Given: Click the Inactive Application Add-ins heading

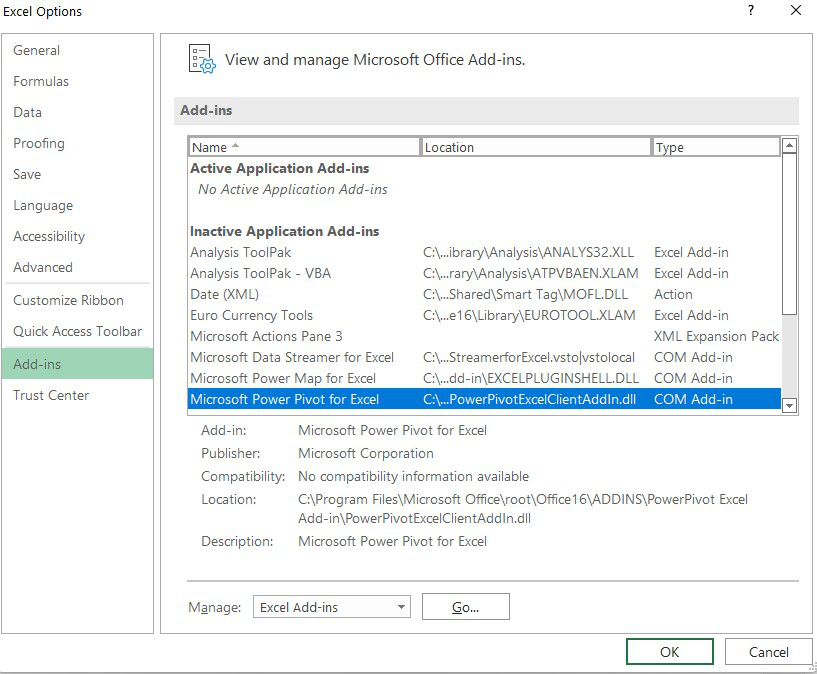Looking at the screenshot, I should pyautogui.click(x=284, y=231).
